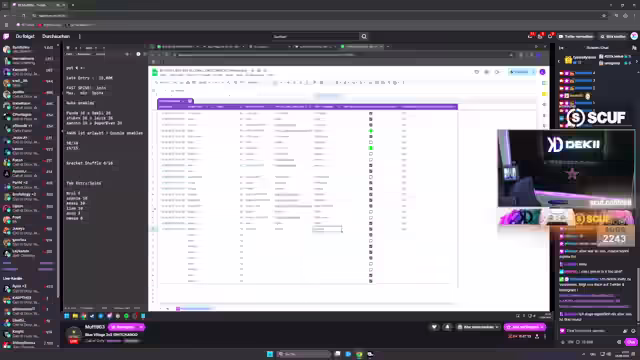Click the Sheets comments icon
Image resolution: width=640 pixels, height=360 pixels.
pyautogui.click(x=487, y=72)
